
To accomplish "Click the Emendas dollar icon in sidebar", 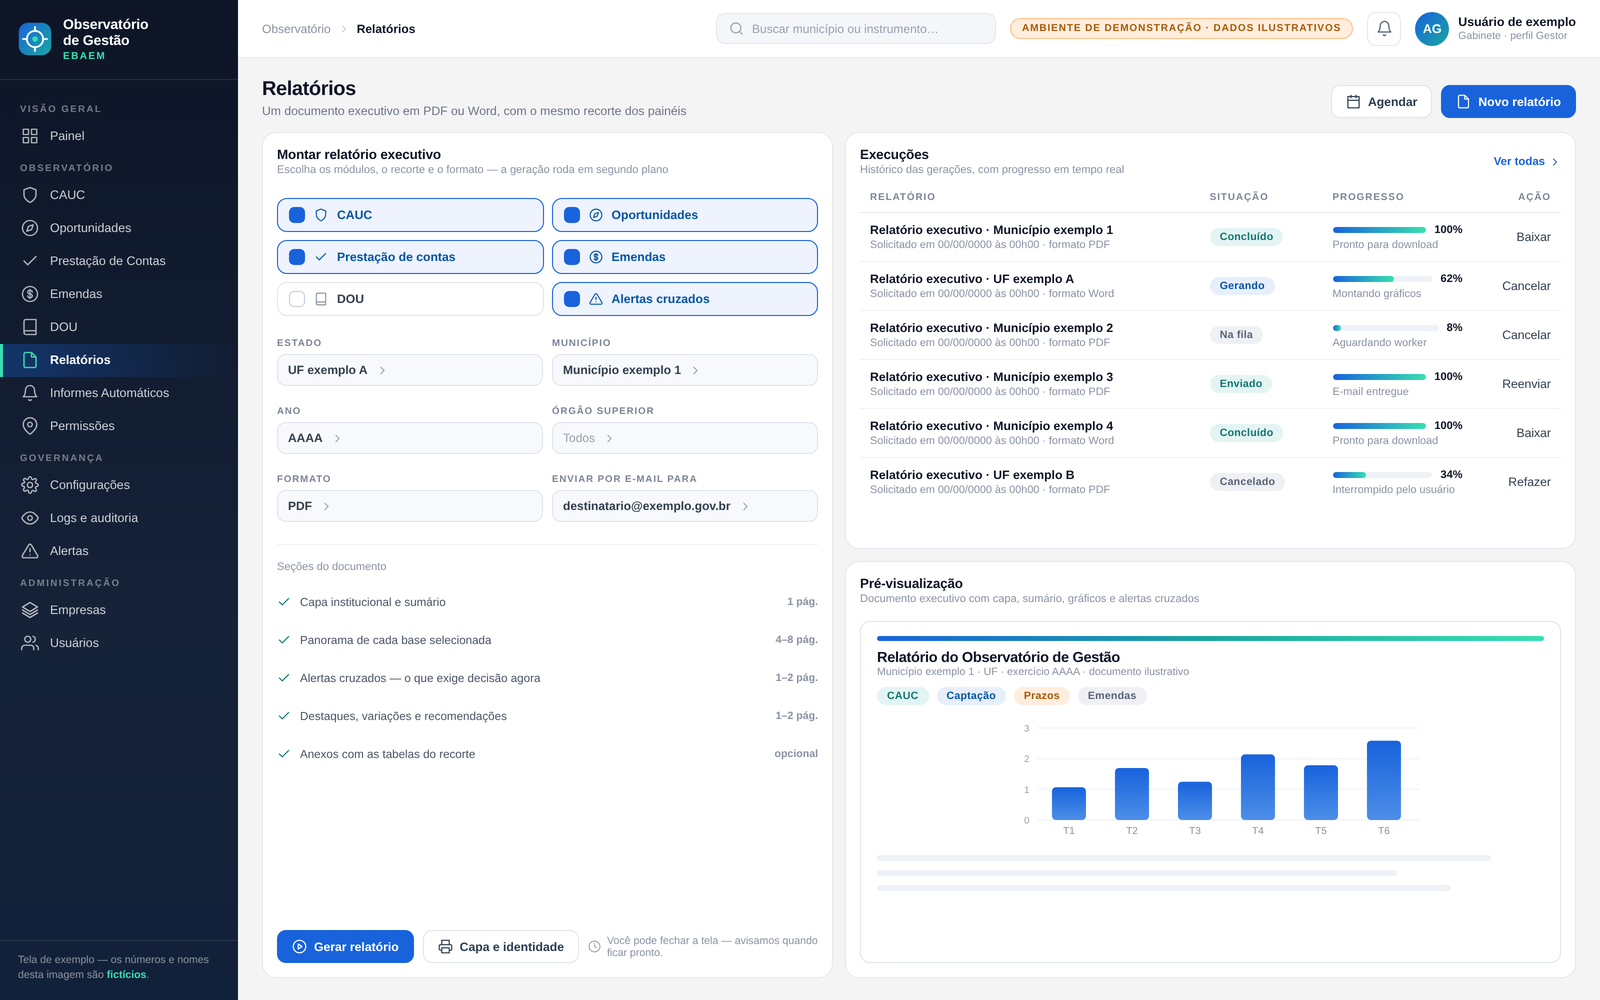I will click(30, 294).
